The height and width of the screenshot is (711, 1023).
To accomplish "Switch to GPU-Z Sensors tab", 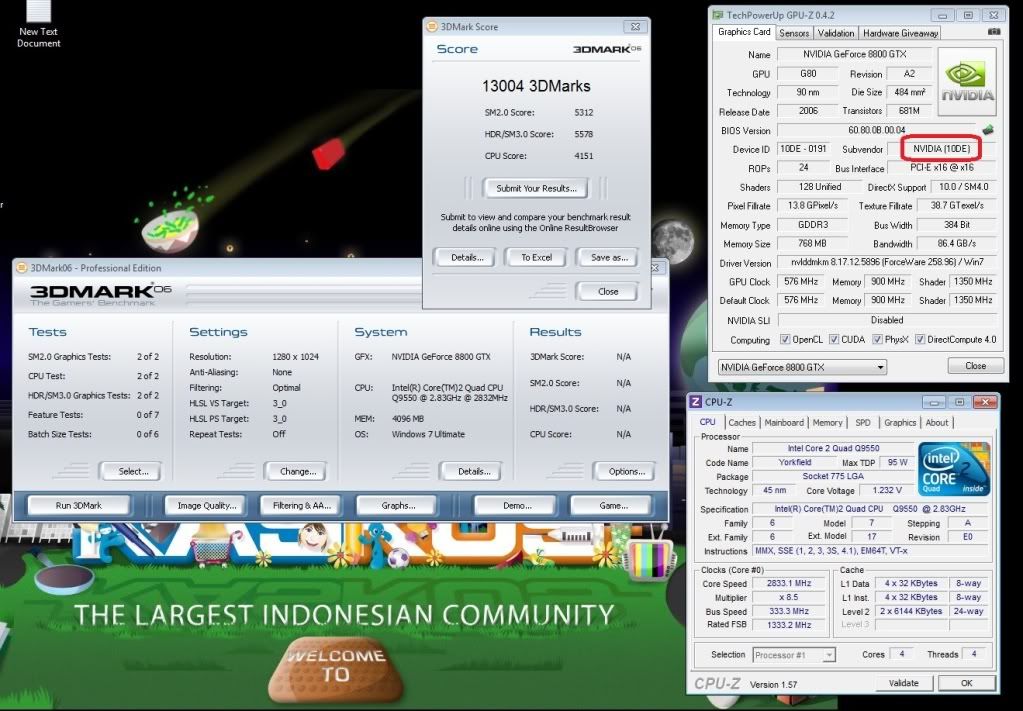I will click(x=794, y=33).
